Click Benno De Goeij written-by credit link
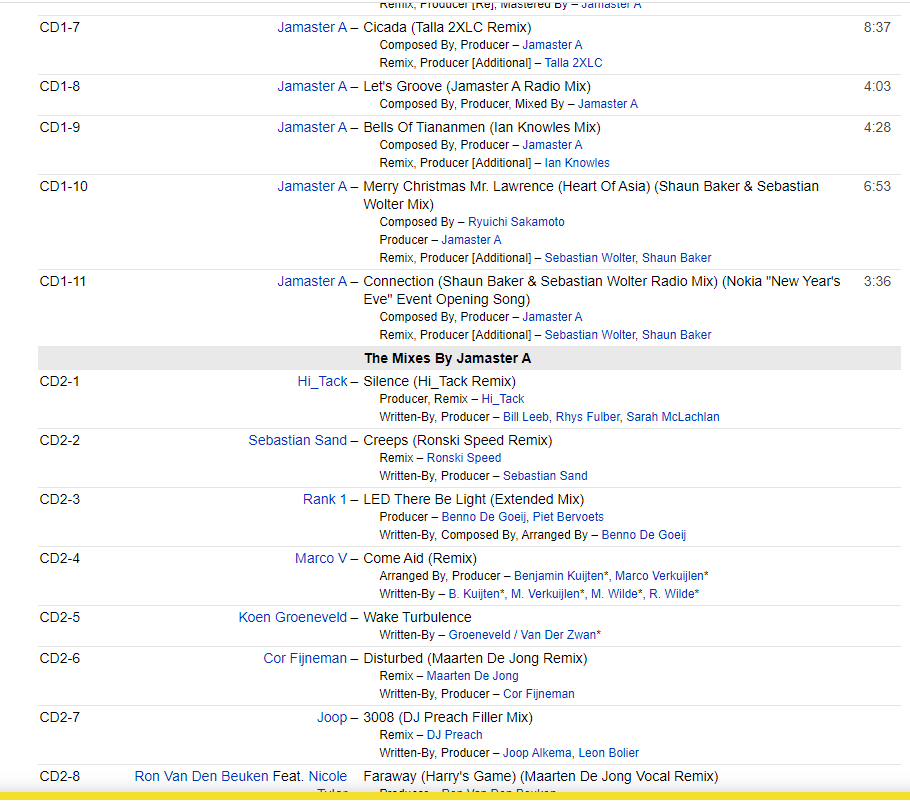 [644, 535]
